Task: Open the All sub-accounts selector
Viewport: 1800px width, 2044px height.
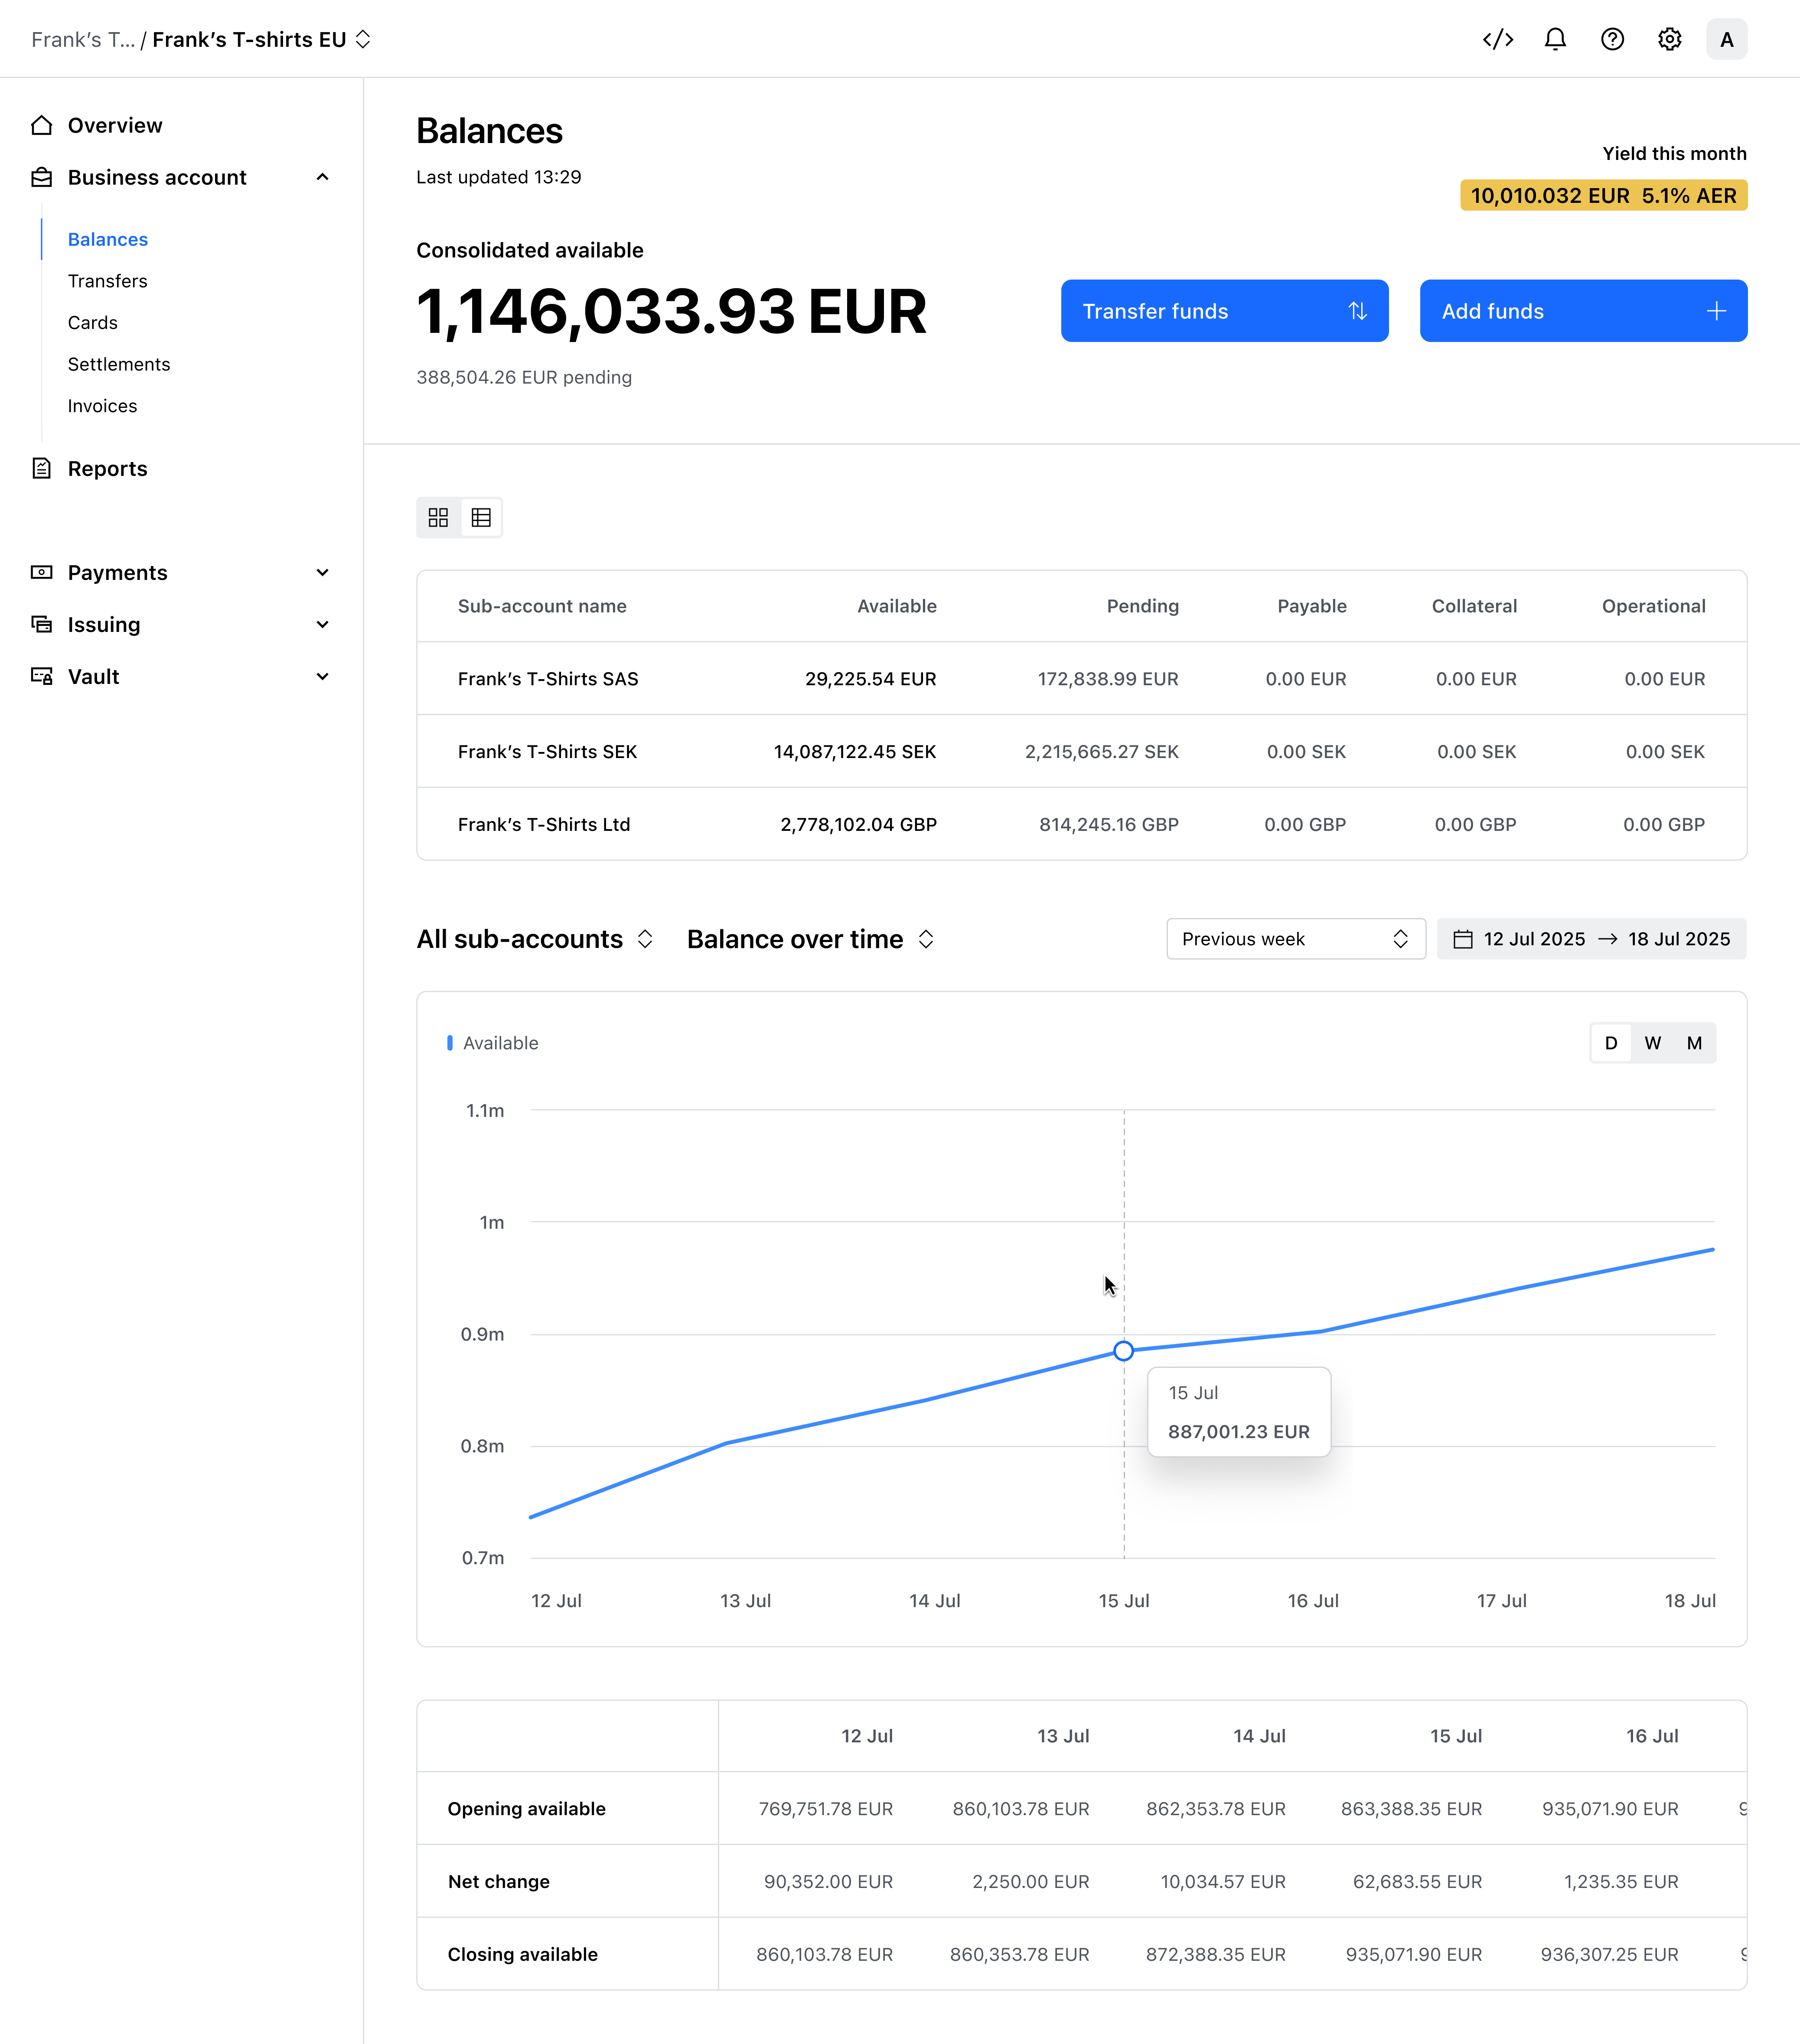Action: pyautogui.click(x=535, y=939)
